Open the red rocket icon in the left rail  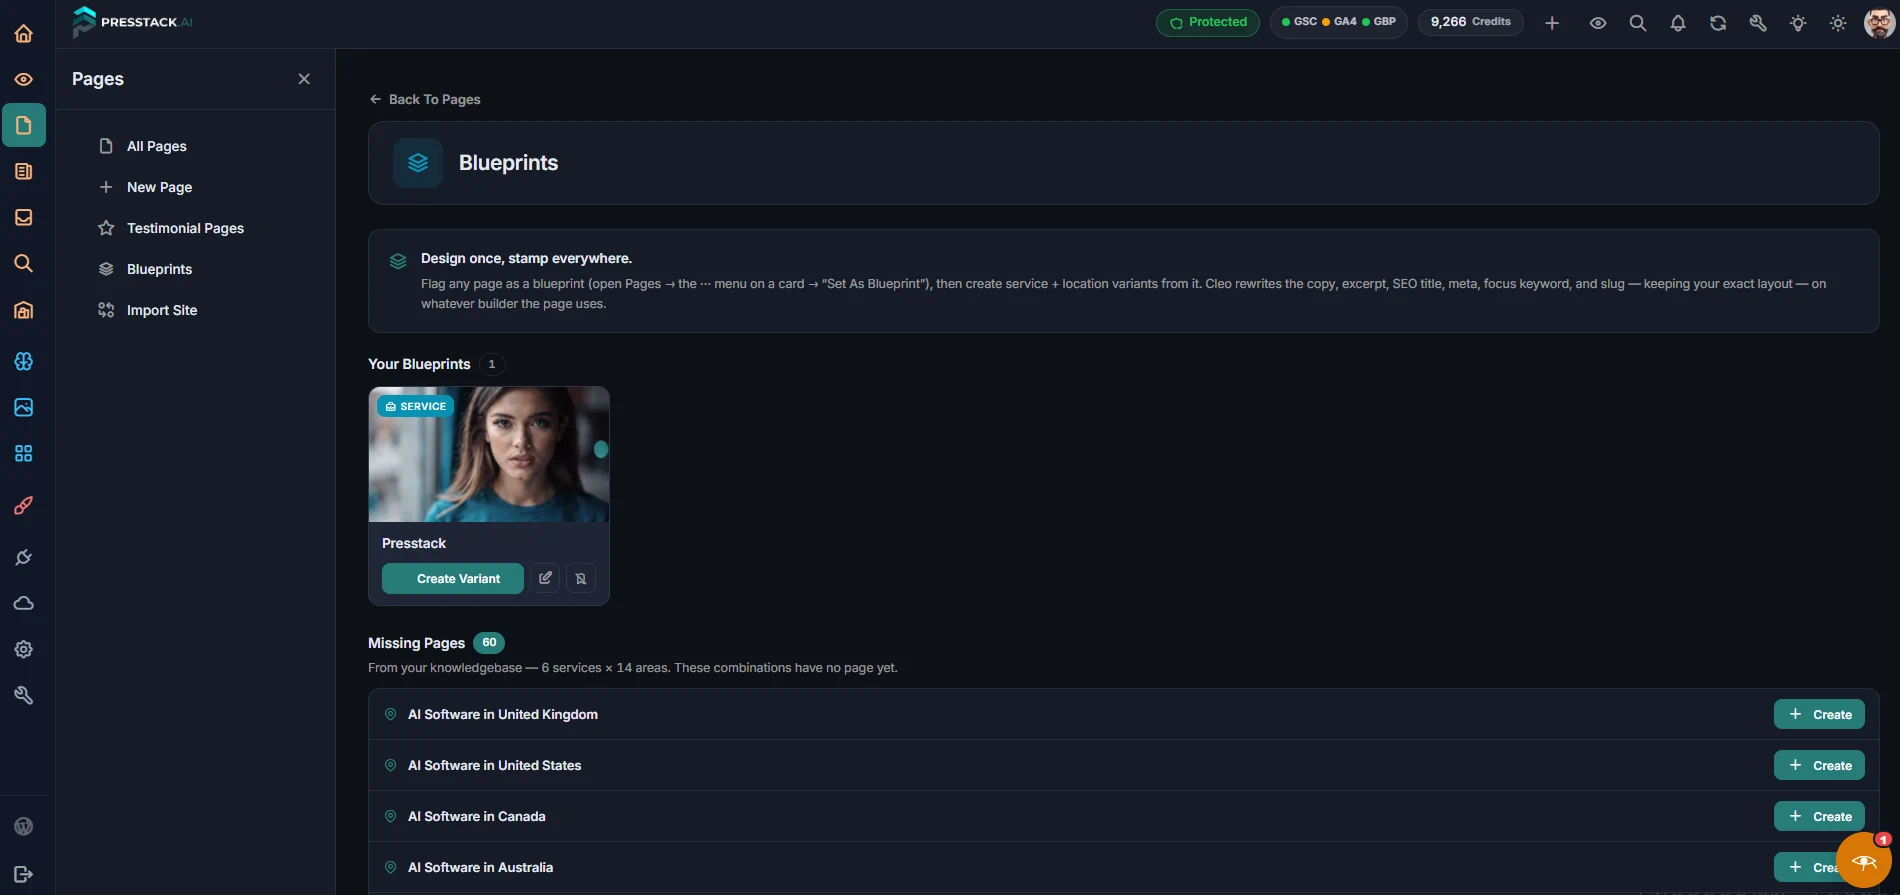(x=24, y=505)
